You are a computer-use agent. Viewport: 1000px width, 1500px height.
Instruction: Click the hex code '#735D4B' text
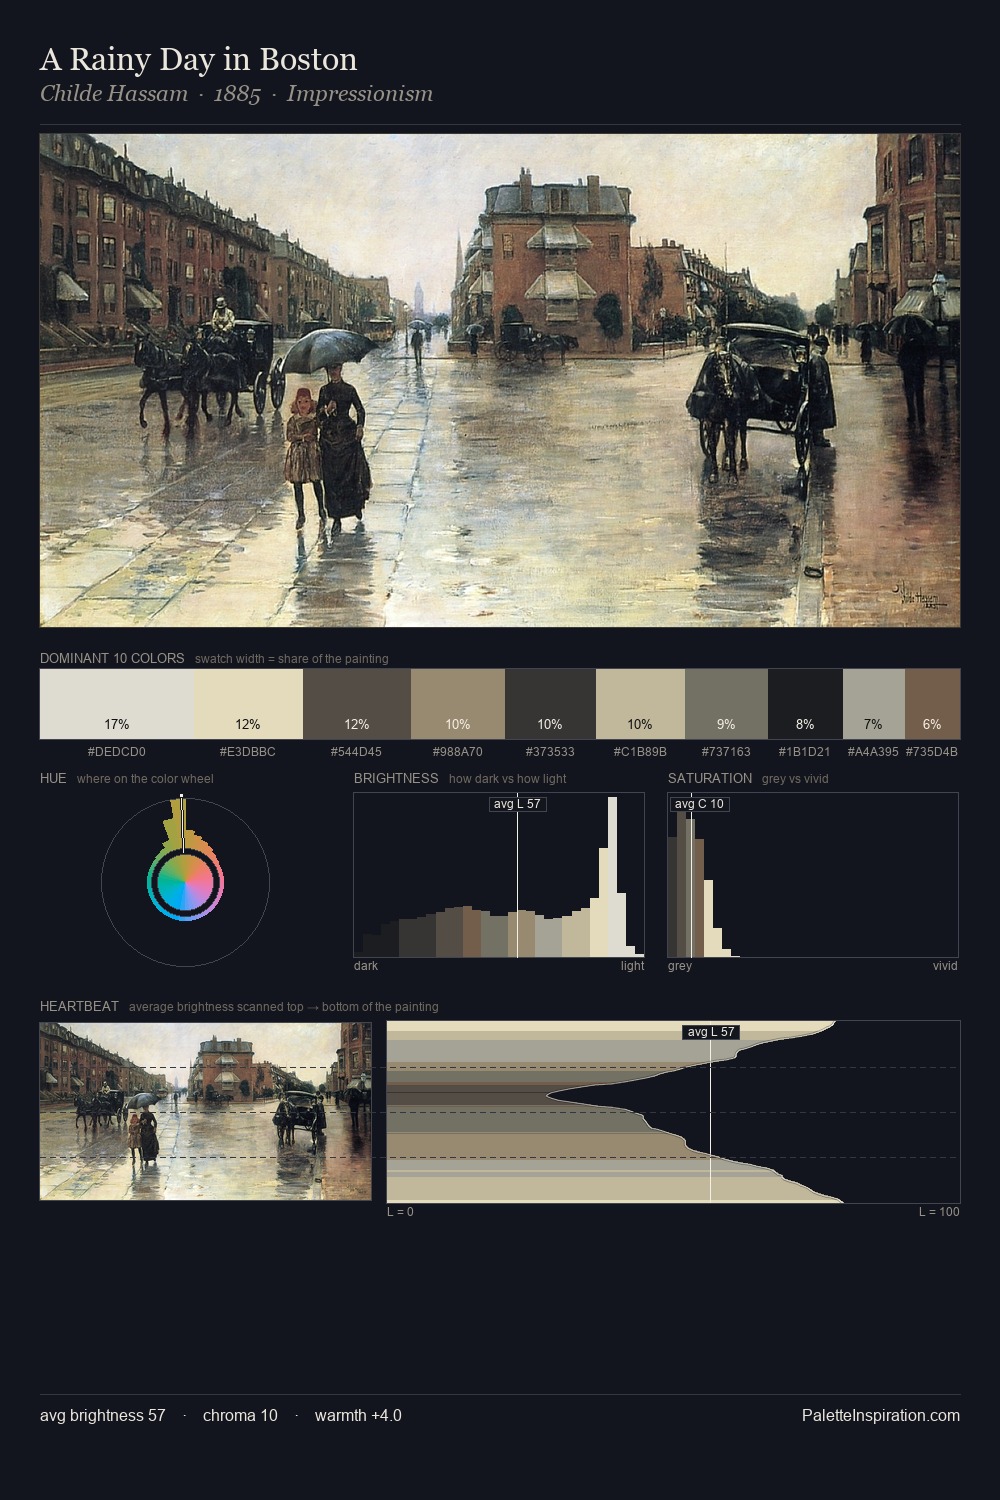point(932,752)
